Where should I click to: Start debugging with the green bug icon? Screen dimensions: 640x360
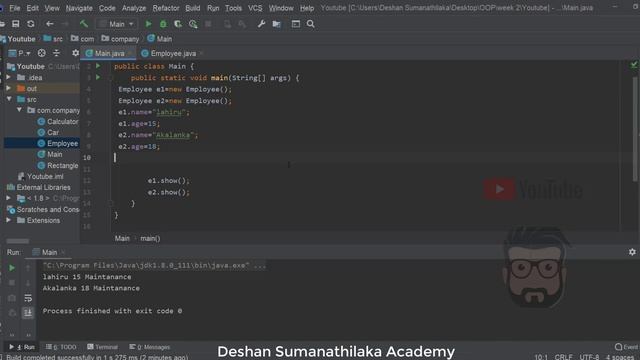coord(163,24)
